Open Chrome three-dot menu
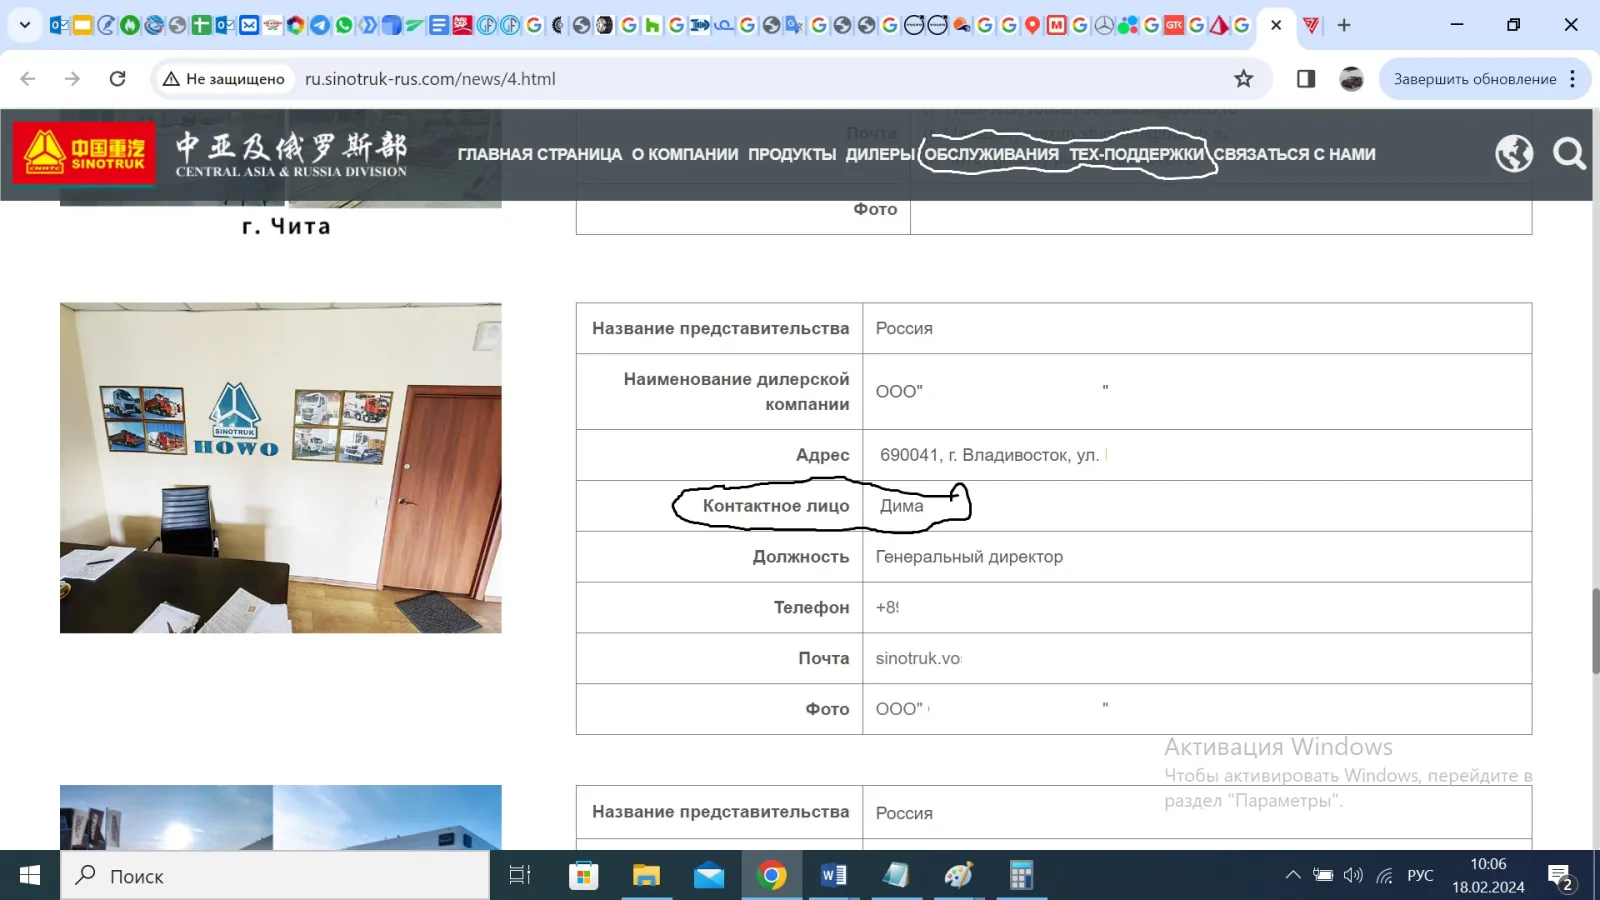This screenshot has width=1600, height=900. click(1573, 79)
